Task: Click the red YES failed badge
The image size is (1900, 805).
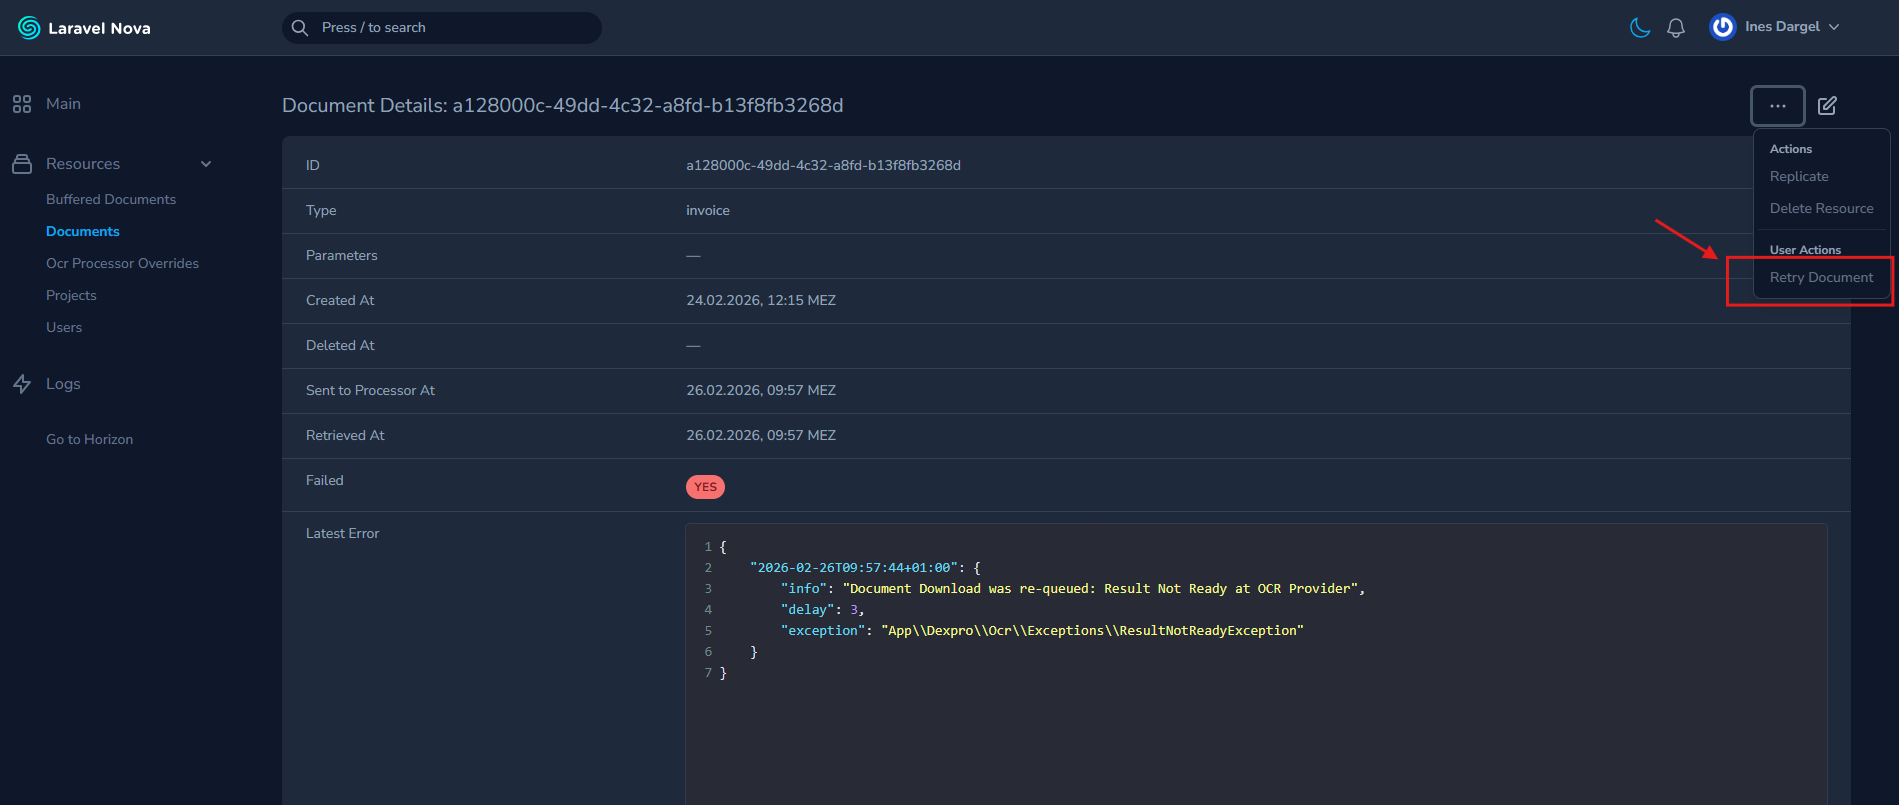Action: (x=705, y=487)
